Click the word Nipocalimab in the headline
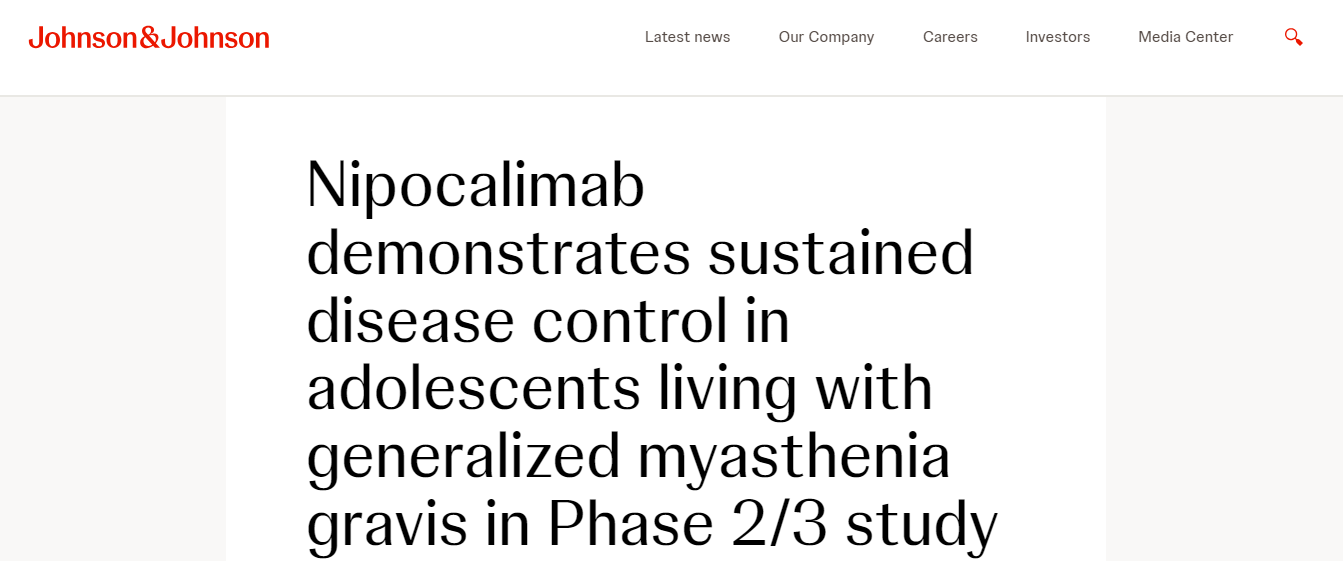Screen dimensions: 1343x561 coord(475,185)
